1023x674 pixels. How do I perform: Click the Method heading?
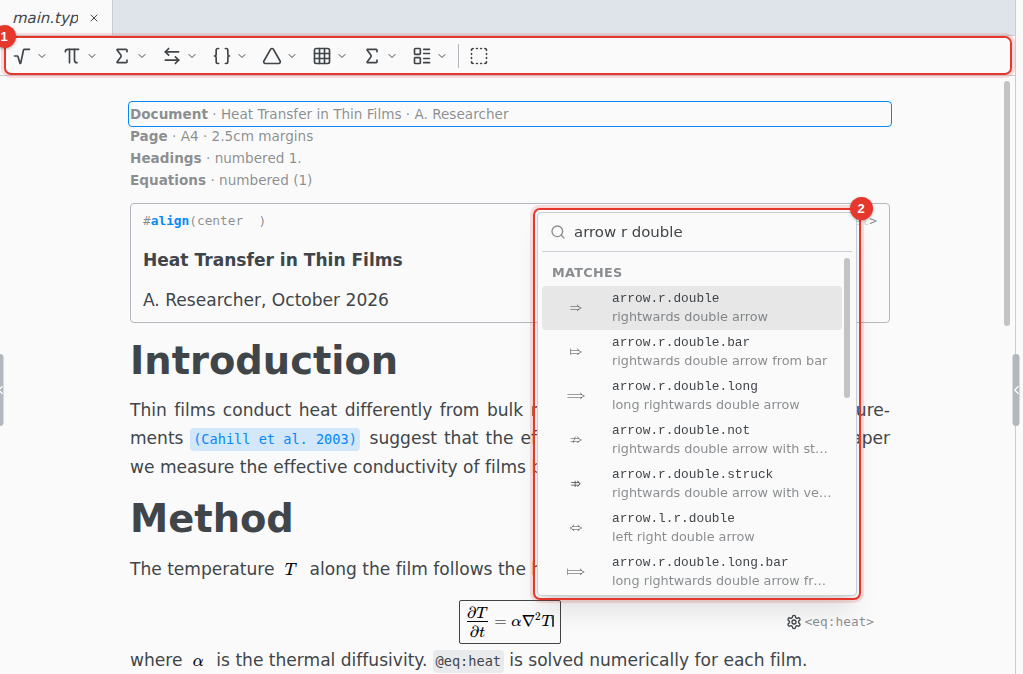click(x=211, y=518)
